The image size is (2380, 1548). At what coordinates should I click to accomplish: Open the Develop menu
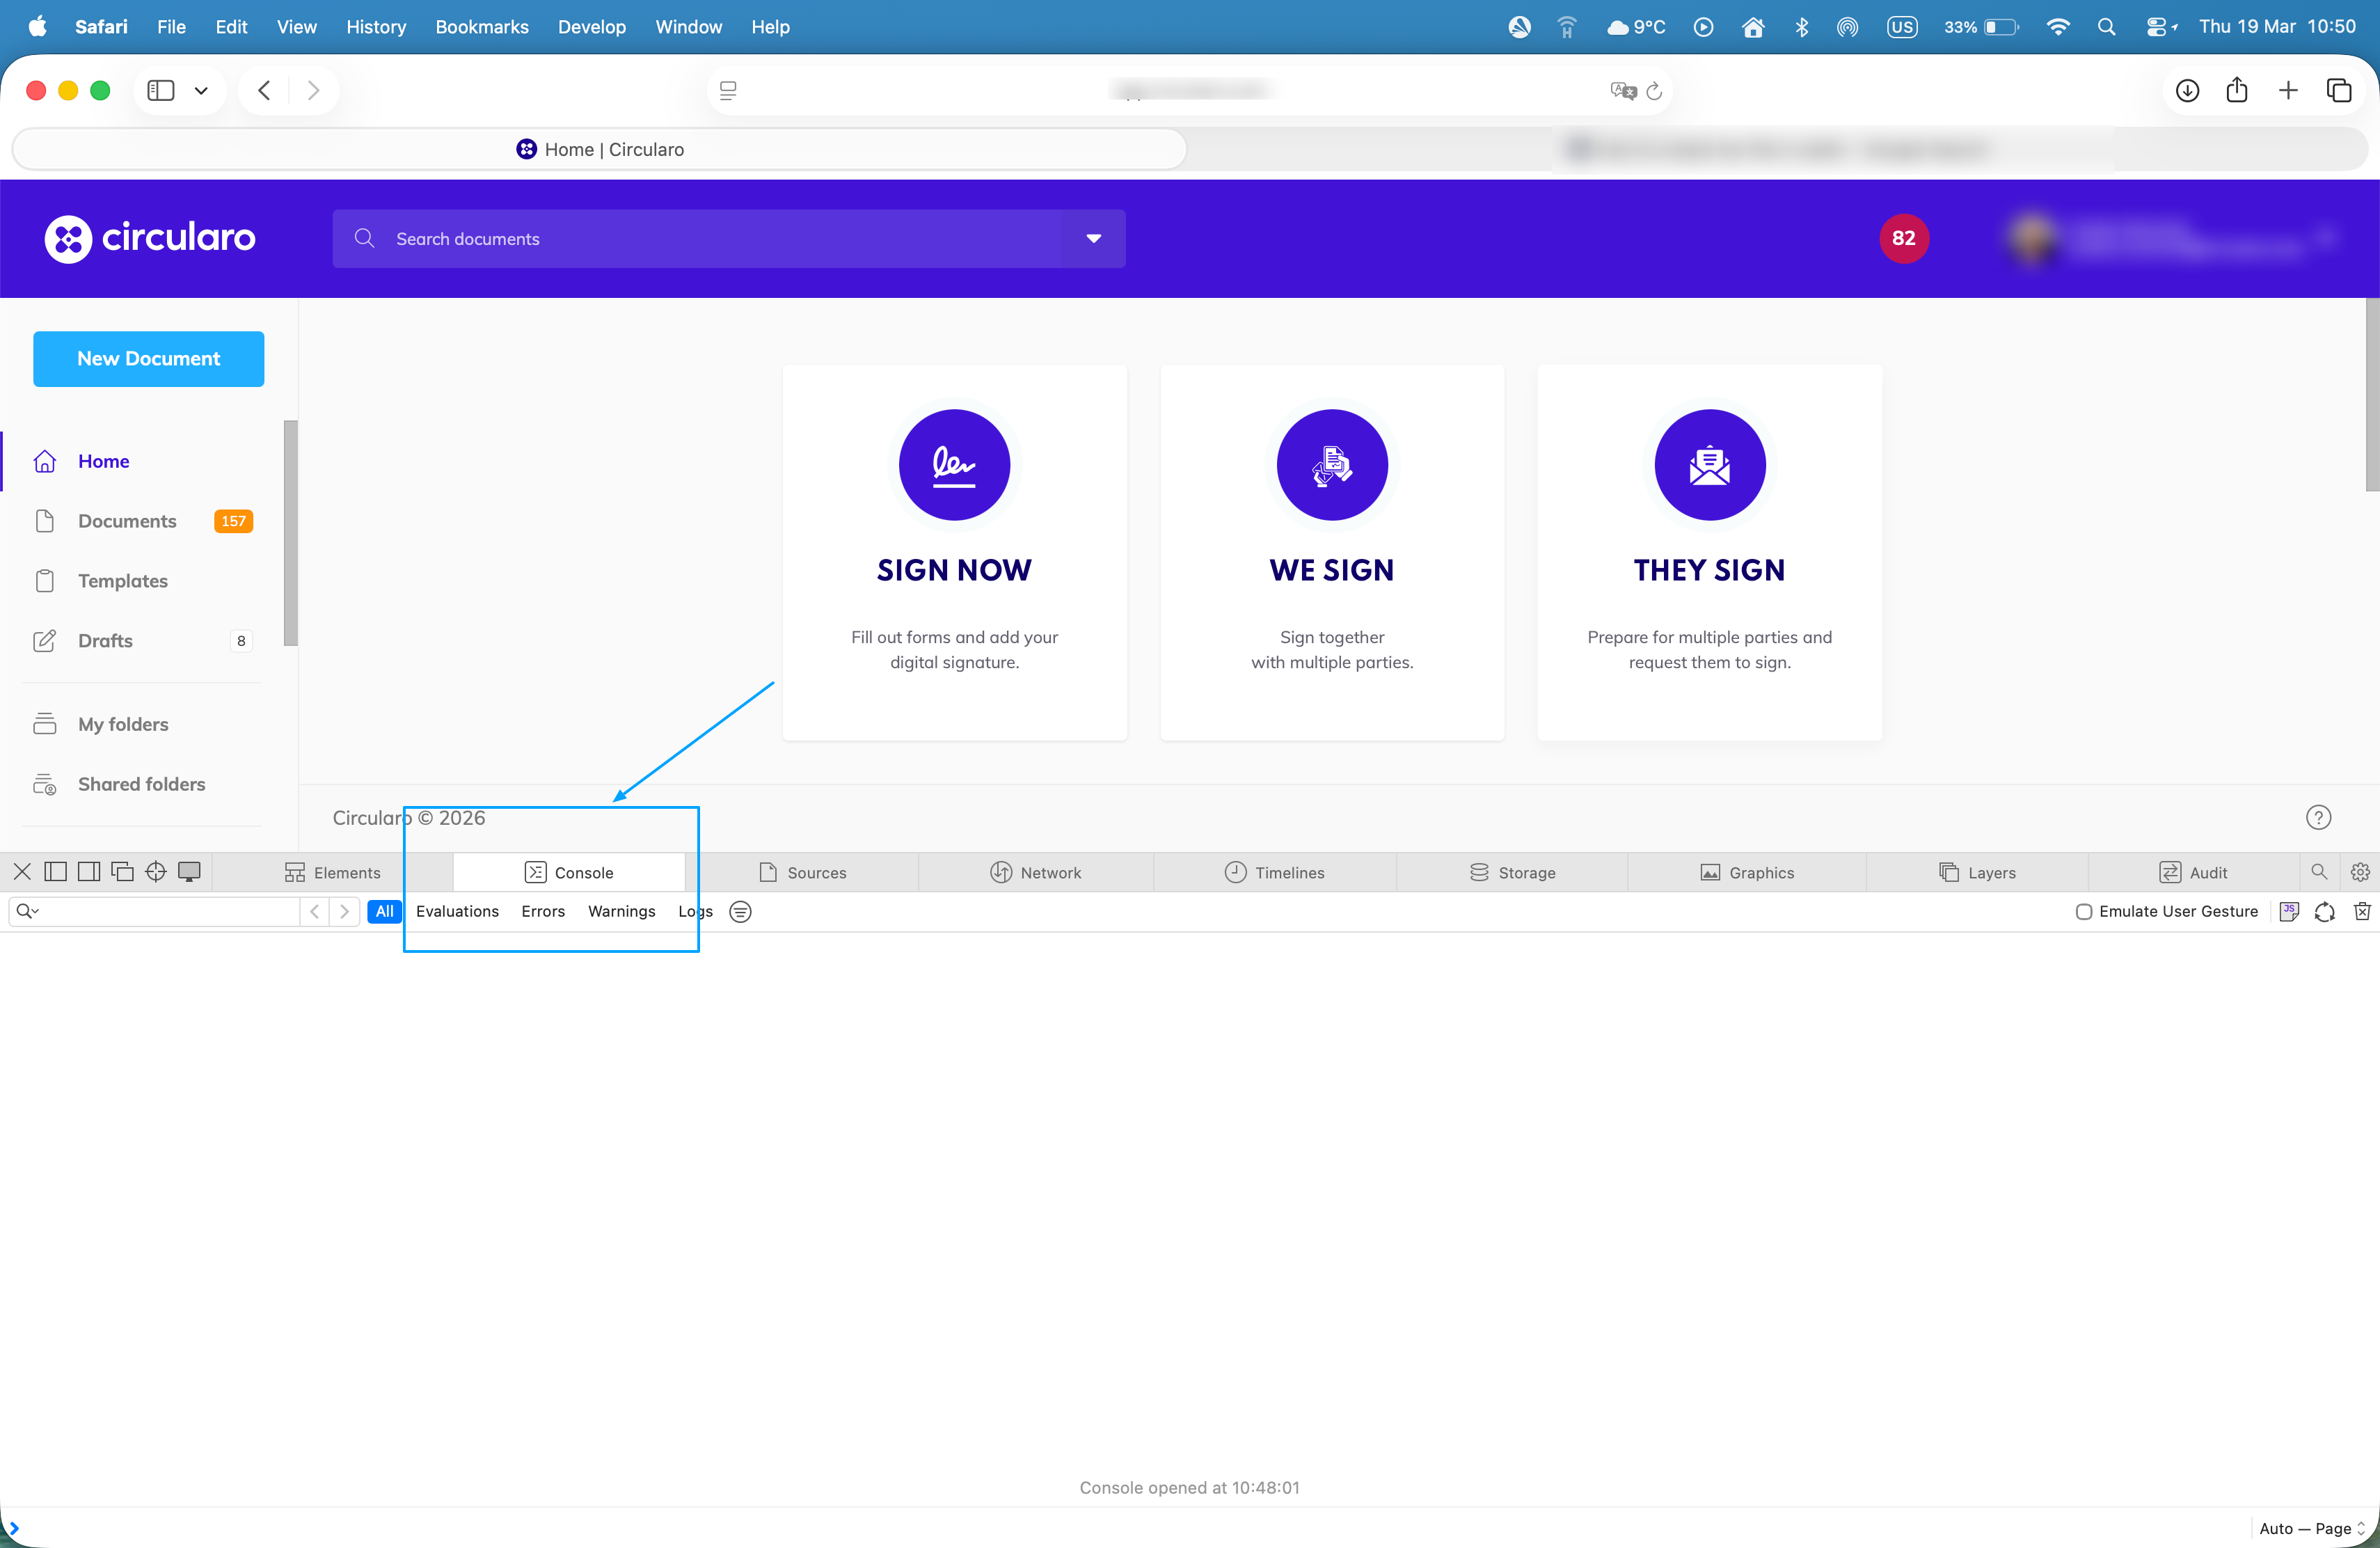pyautogui.click(x=591, y=27)
